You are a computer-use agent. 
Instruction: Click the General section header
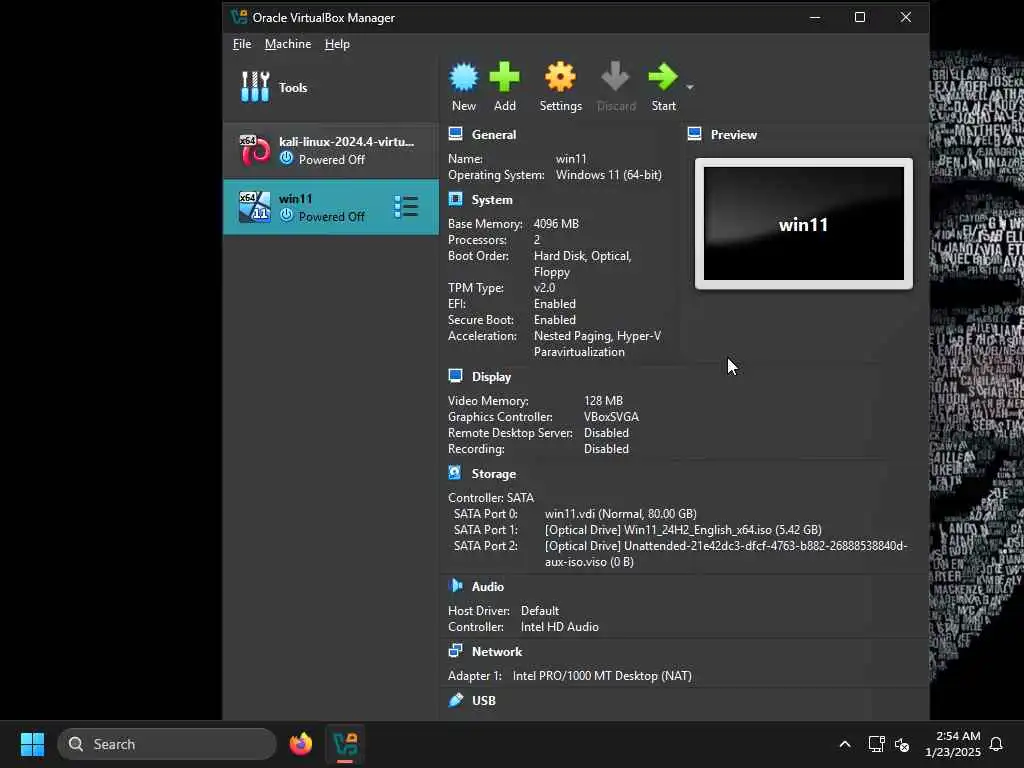[494, 135]
